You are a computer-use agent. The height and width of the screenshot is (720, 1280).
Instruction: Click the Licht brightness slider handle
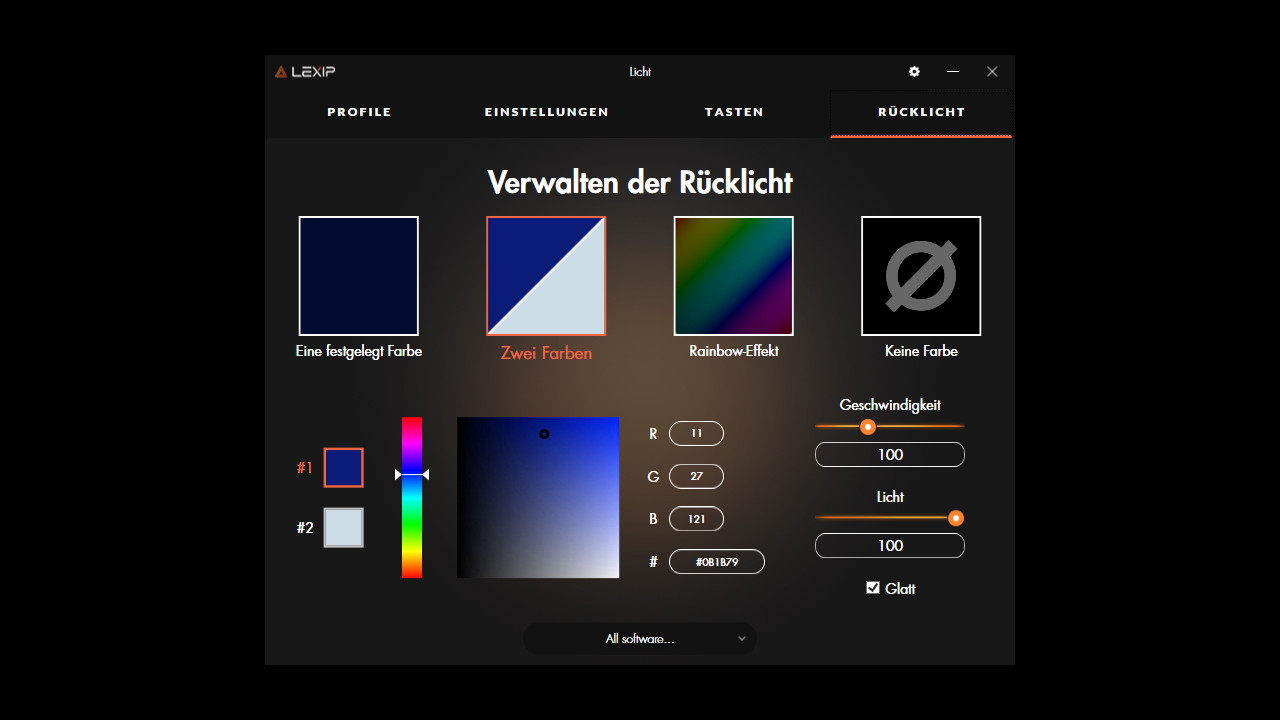click(x=956, y=518)
